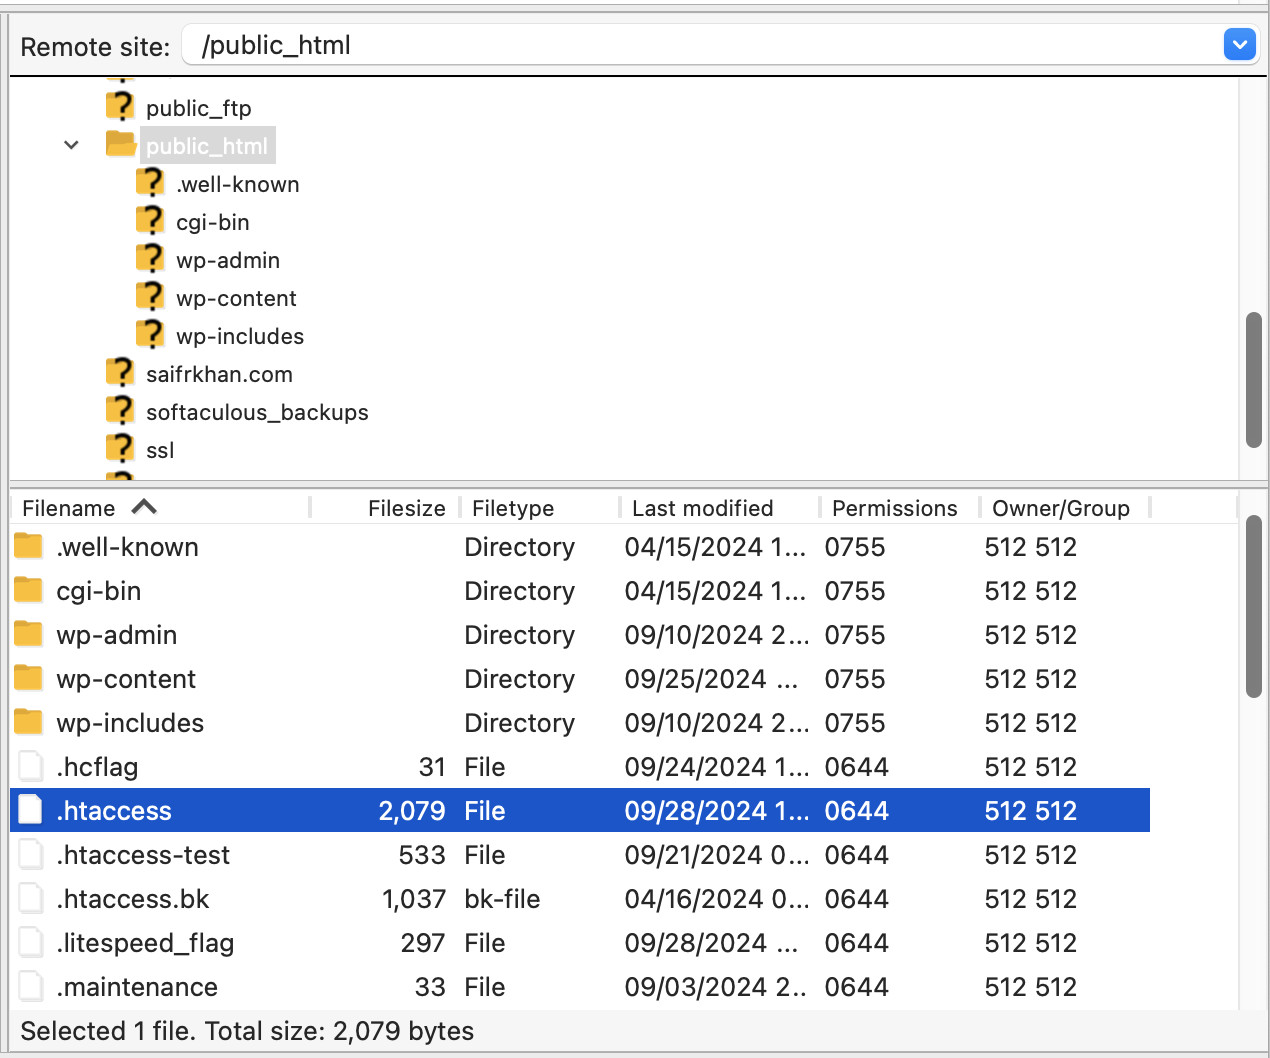Click the 1,037 filesize cell
The height and width of the screenshot is (1058, 1270).
click(x=414, y=899)
